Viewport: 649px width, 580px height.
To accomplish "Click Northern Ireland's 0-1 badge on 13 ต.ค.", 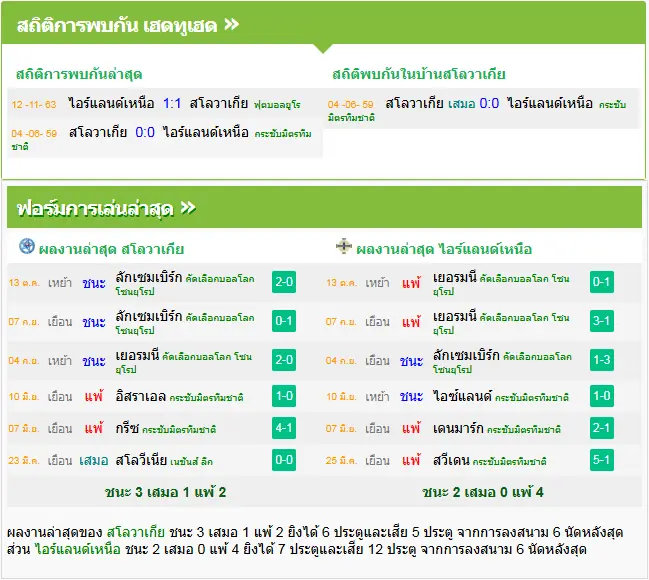I will [601, 282].
